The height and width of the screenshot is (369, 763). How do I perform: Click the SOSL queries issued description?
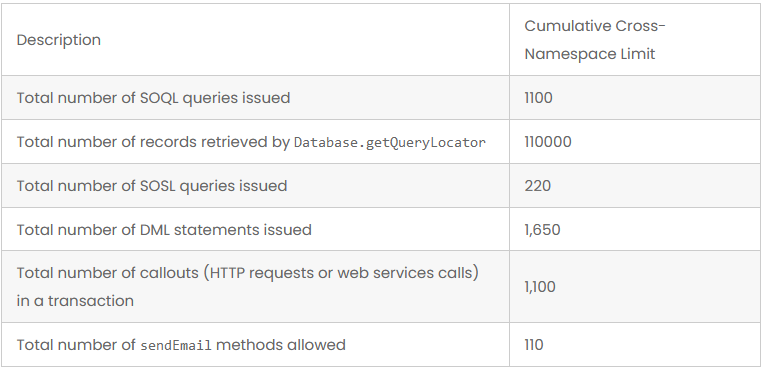point(152,186)
